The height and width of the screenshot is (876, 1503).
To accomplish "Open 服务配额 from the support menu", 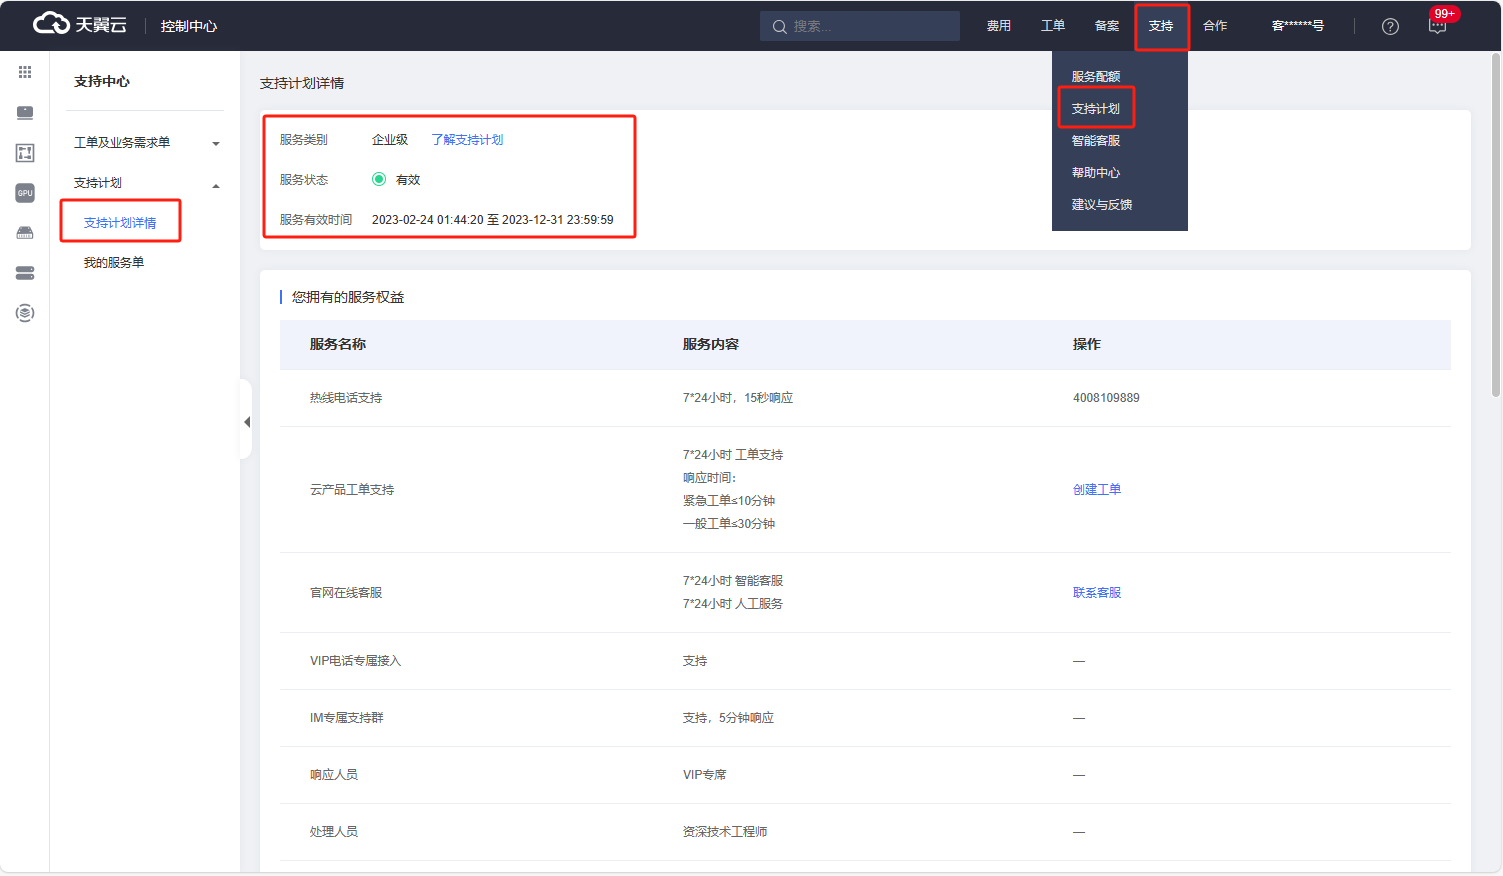I will [1096, 77].
